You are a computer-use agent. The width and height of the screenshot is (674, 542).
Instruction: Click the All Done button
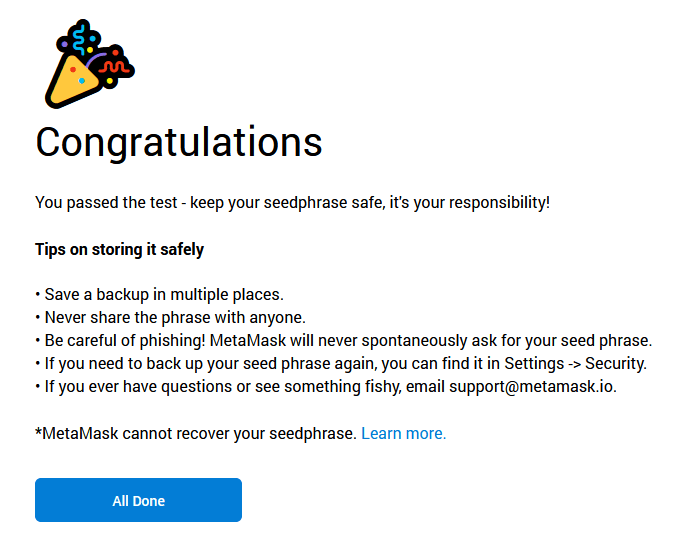(x=138, y=500)
